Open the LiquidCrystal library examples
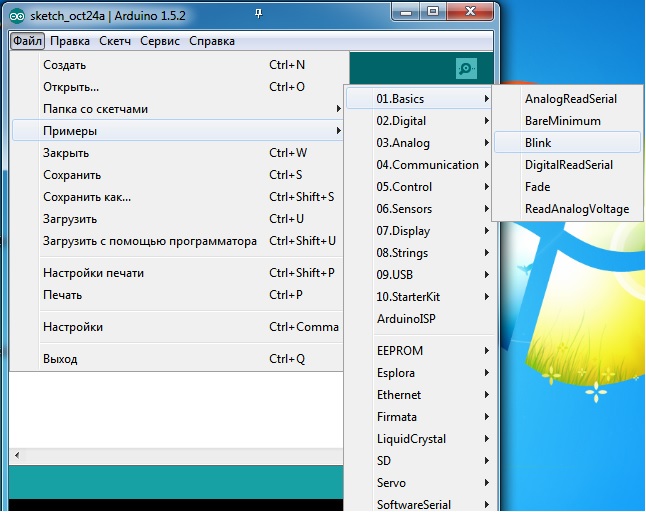 point(410,439)
